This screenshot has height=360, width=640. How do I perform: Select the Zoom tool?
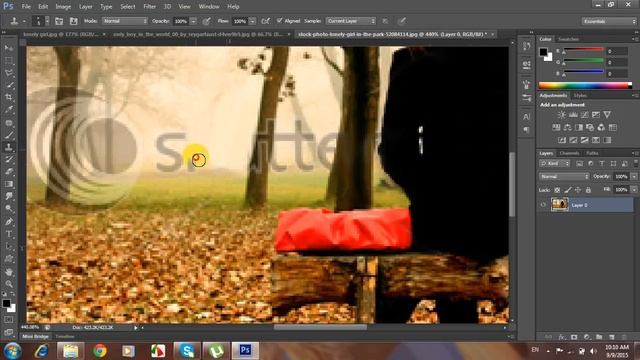pyautogui.click(x=9, y=284)
